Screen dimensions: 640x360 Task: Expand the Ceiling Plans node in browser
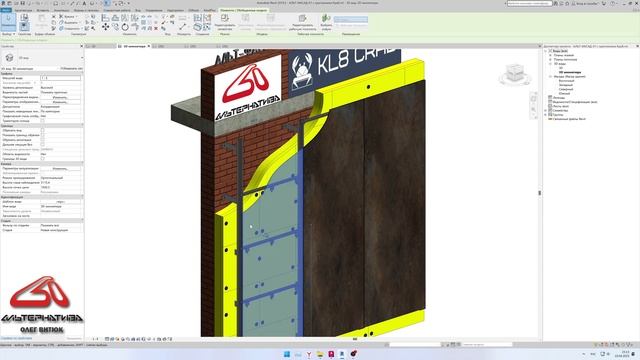click(550, 60)
